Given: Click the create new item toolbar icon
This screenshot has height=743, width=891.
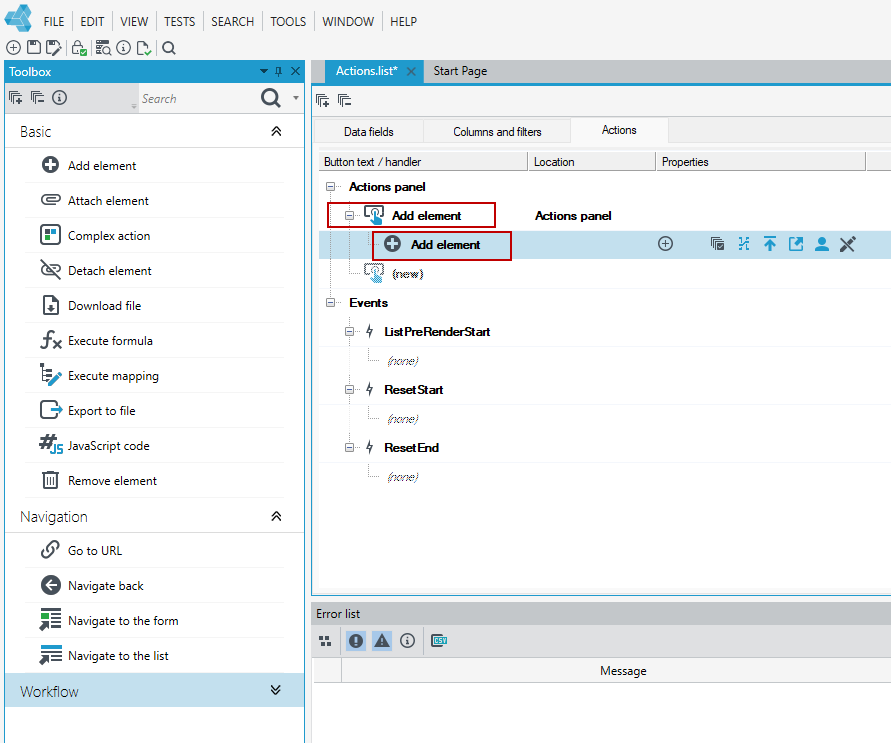Looking at the screenshot, I should pyautogui.click(x=13, y=48).
